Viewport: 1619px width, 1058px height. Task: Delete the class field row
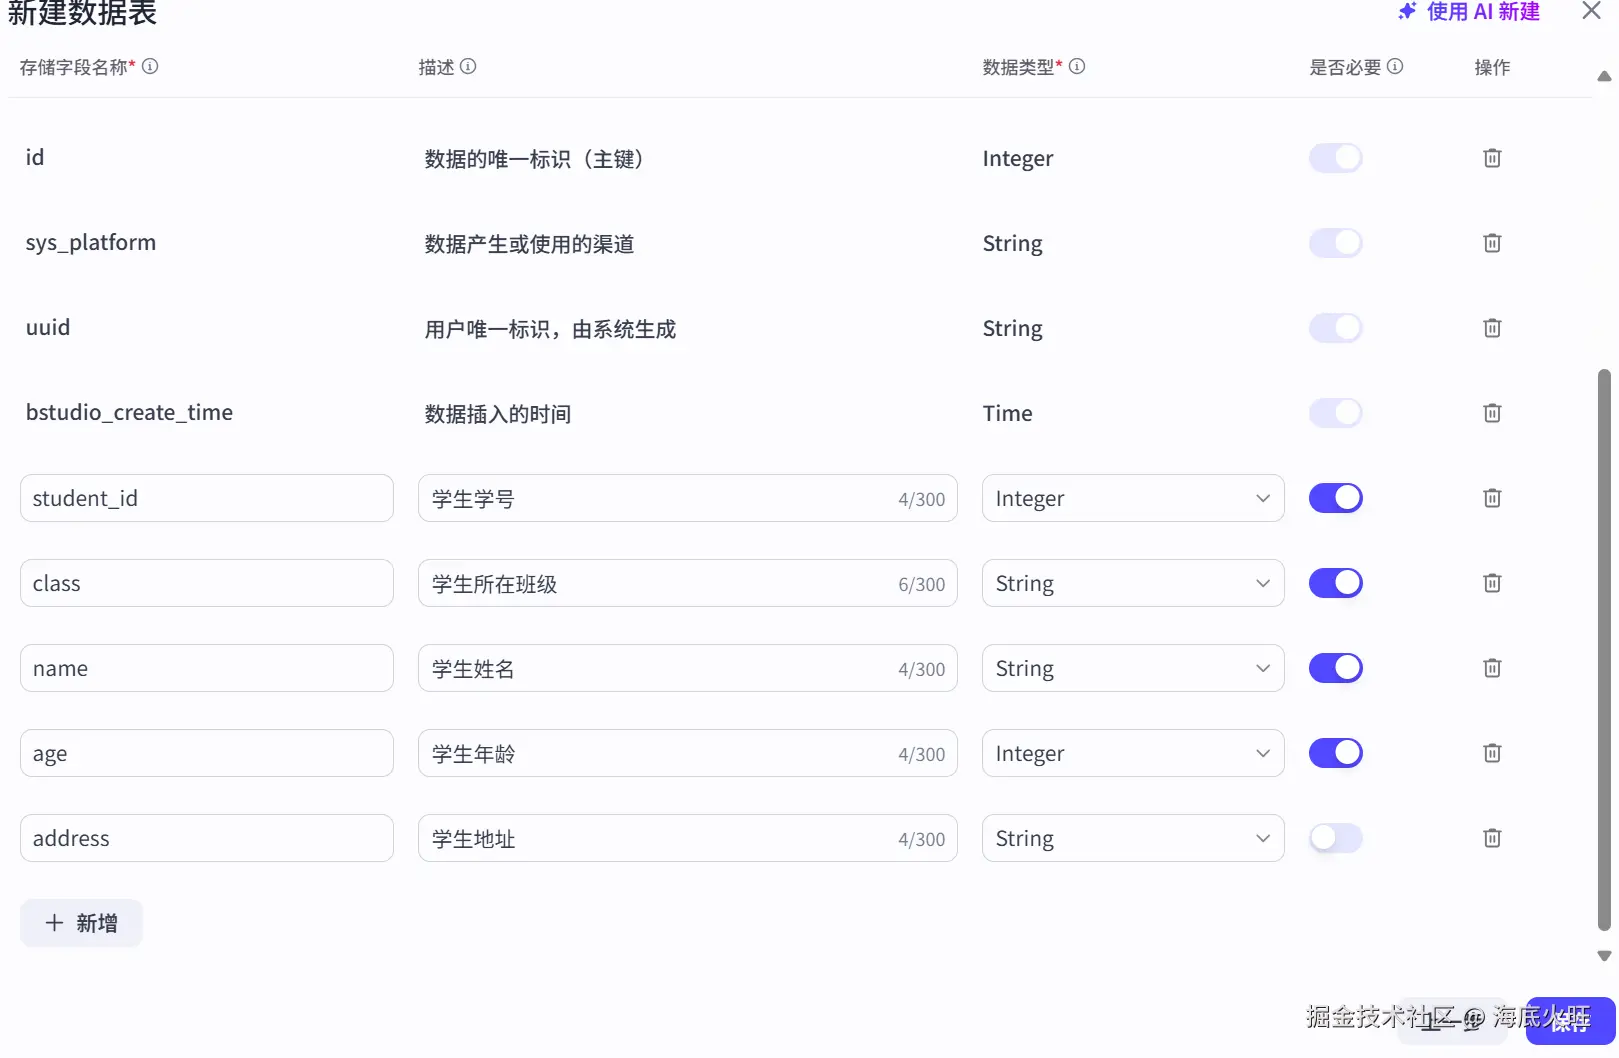(x=1492, y=583)
